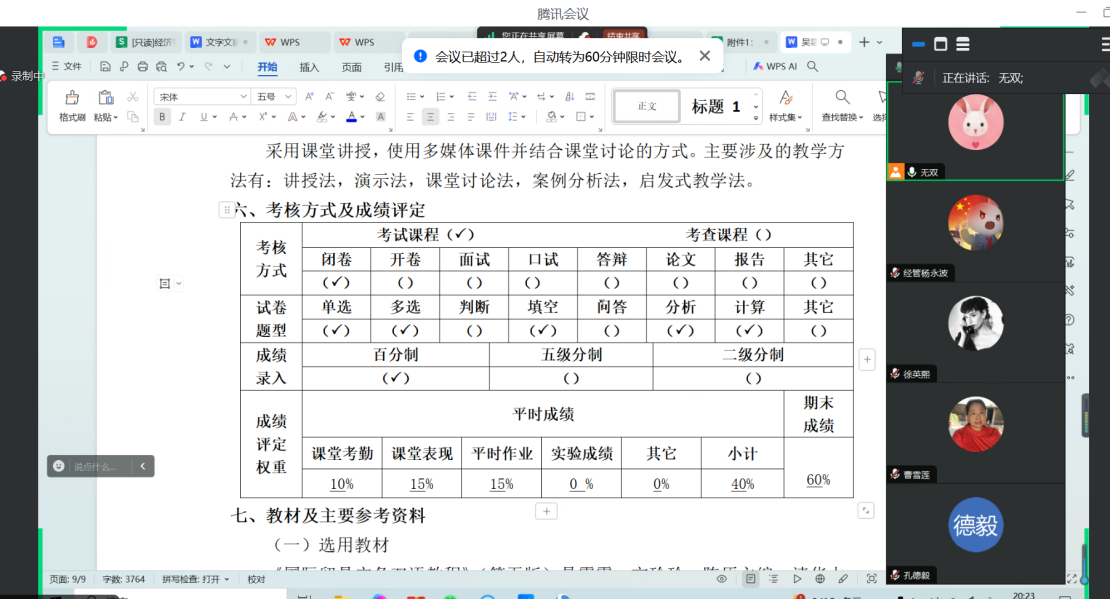Toggle center text alignment
Screen dimensions: 1110x599
430,117
